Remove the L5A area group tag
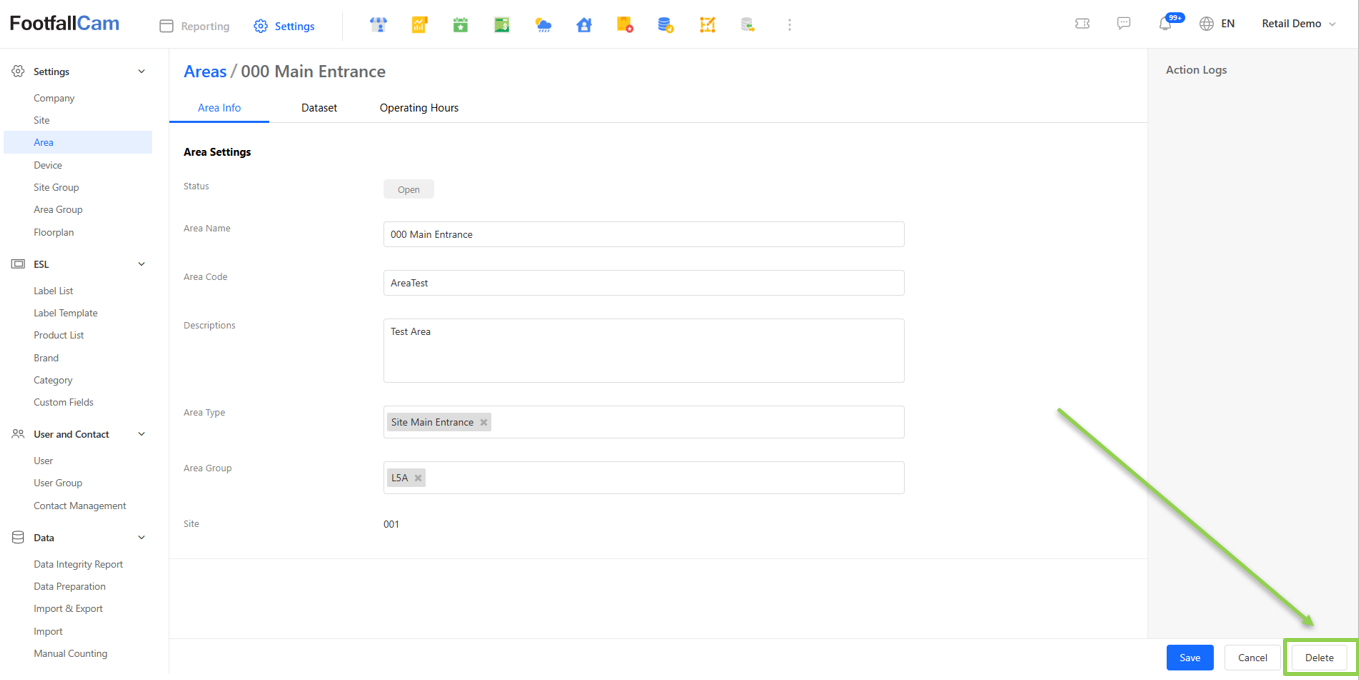Image resolution: width=1359 pixels, height=680 pixels. click(x=418, y=478)
